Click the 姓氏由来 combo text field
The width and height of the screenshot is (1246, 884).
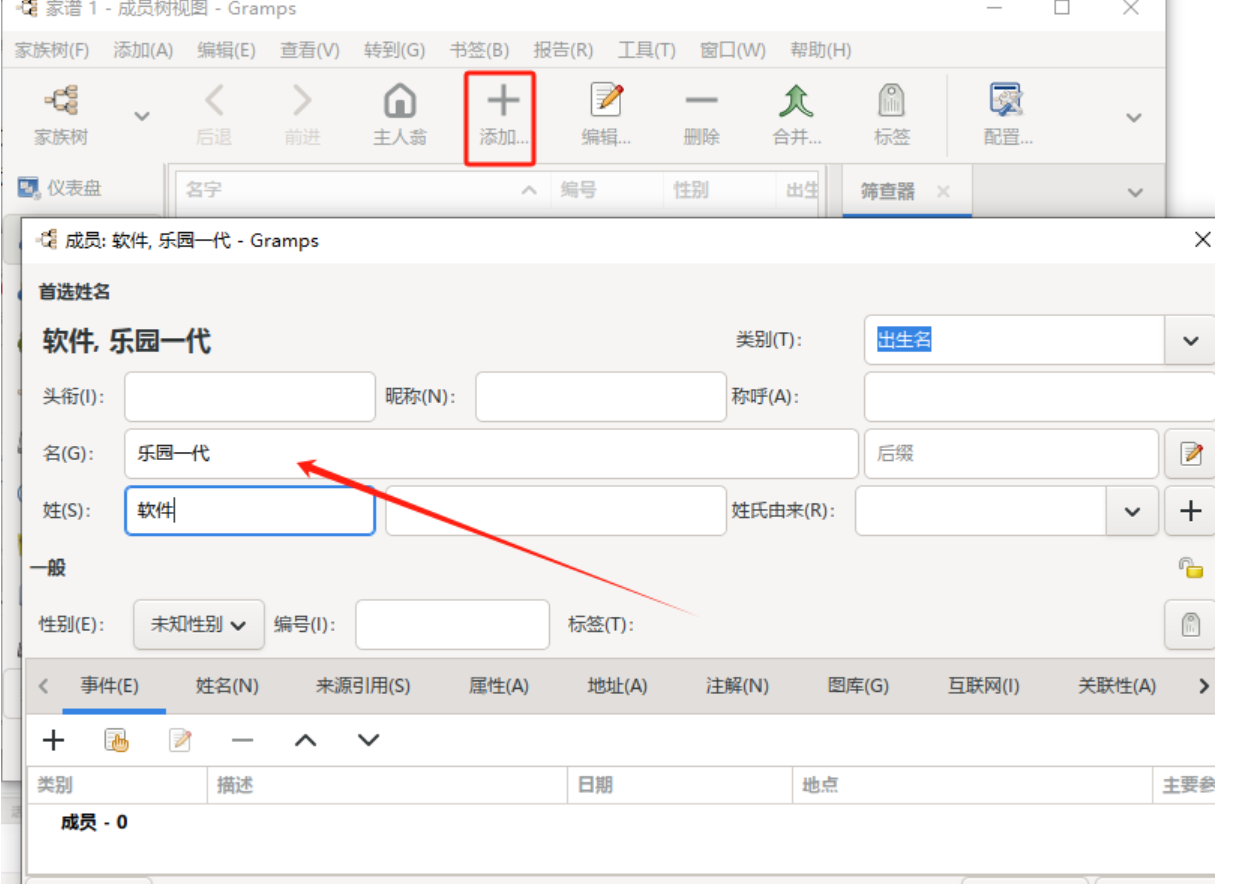tap(981, 510)
